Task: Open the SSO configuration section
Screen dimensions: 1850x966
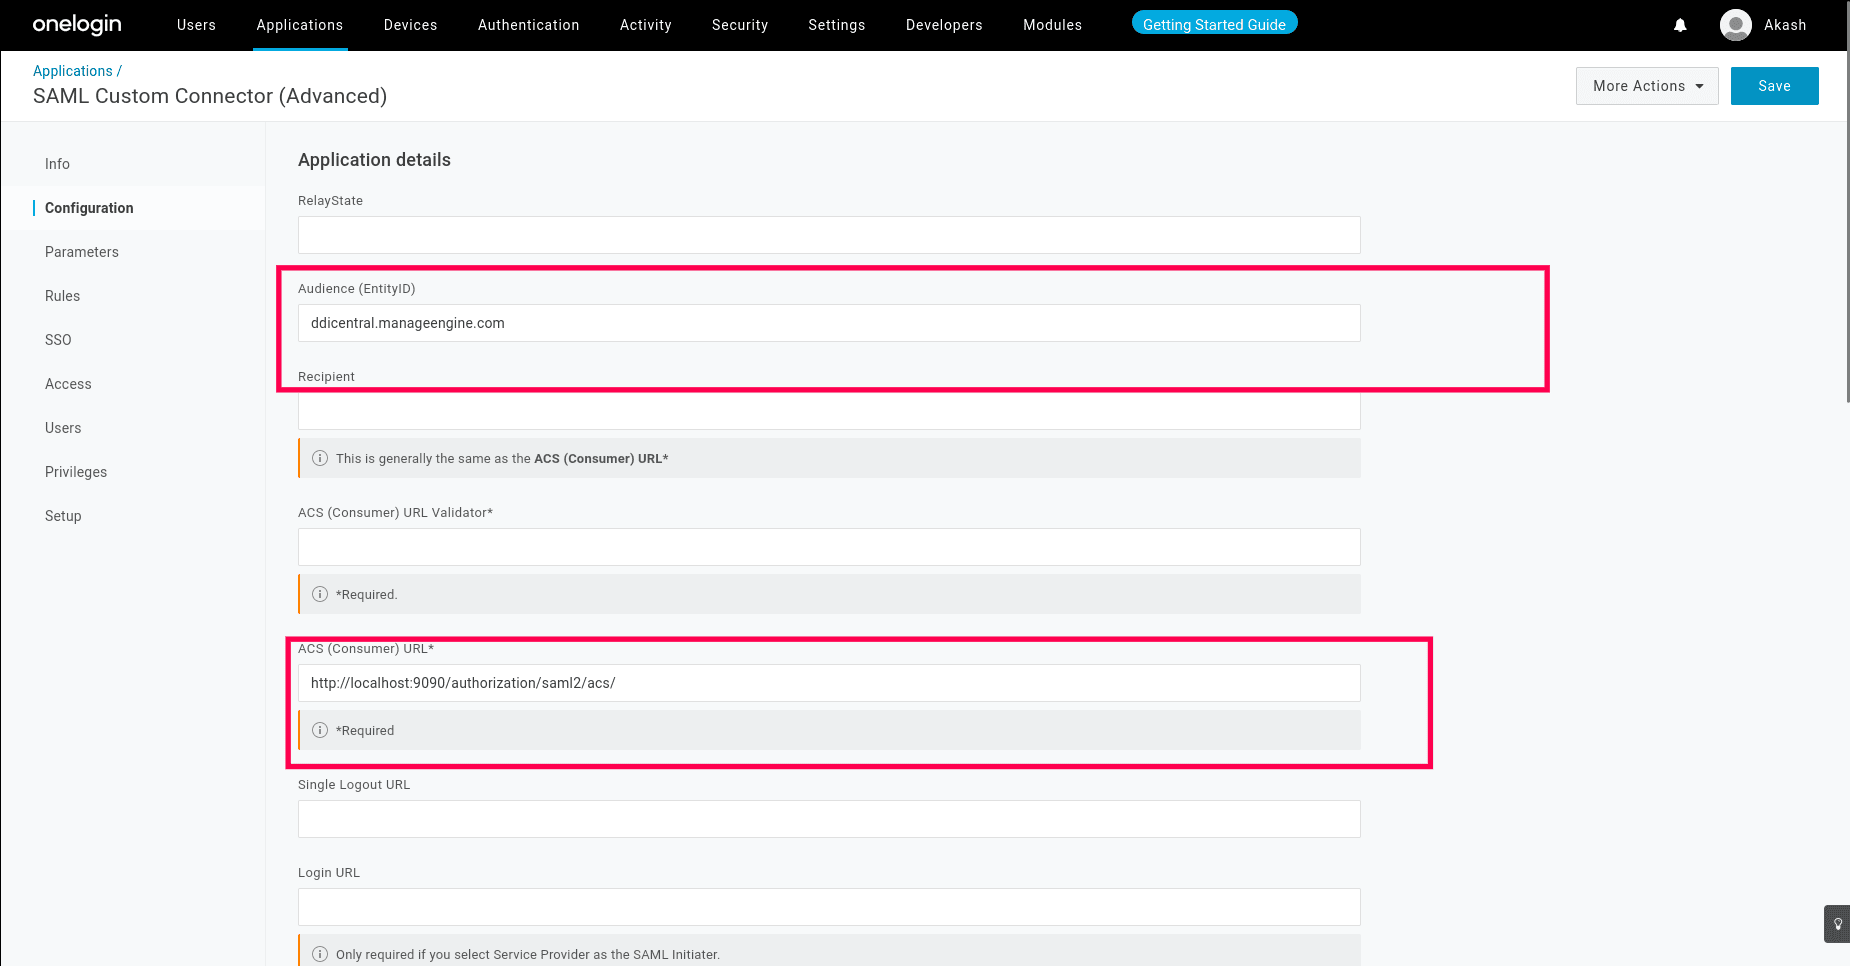Action: (x=58, y=340)
